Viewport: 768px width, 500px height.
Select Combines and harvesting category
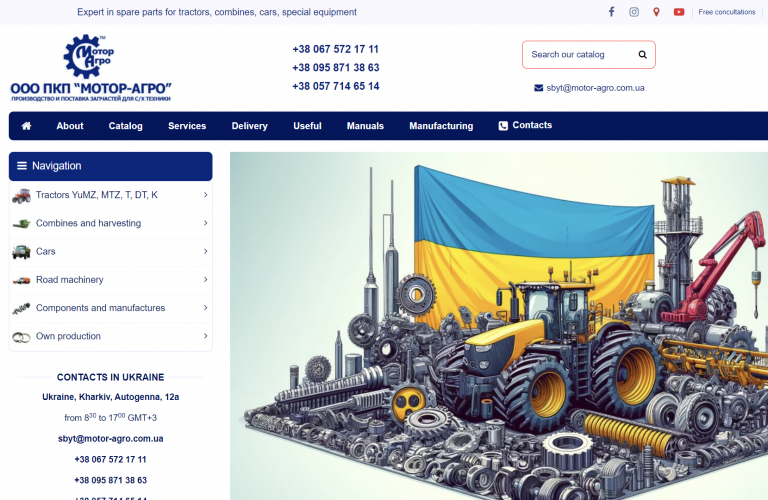click(x=88, y=223)
